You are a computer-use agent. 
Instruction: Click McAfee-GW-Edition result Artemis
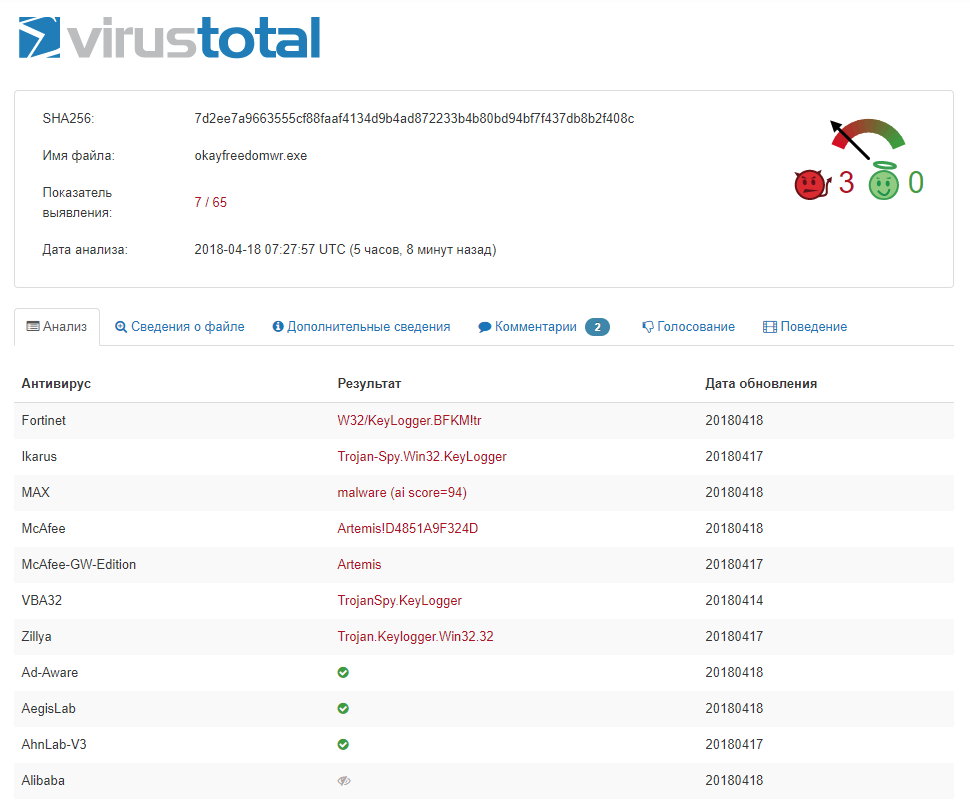(359, 564)
